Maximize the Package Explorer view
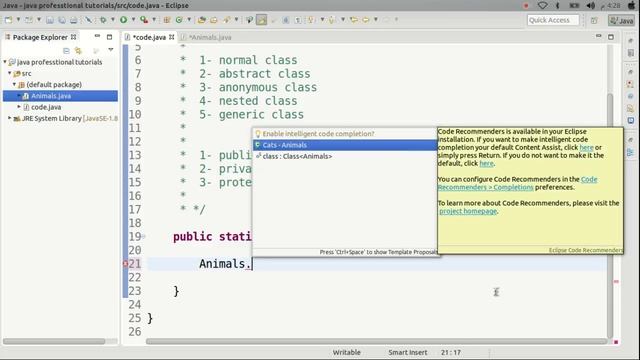Viewport: 640px width, 360px height. pyautogui.click(x=109, y=37)
